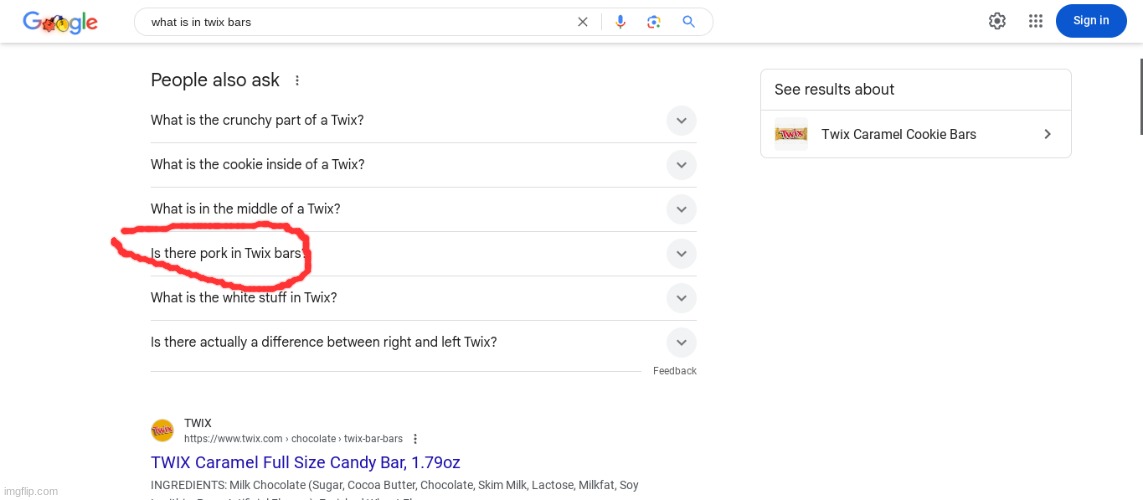
Task: Open more options for twix.com result
Action: 415,439
